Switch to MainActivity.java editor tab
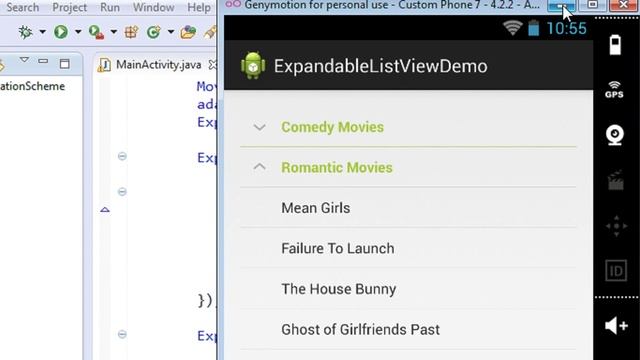The image size is (640, 360). [158, 64]
